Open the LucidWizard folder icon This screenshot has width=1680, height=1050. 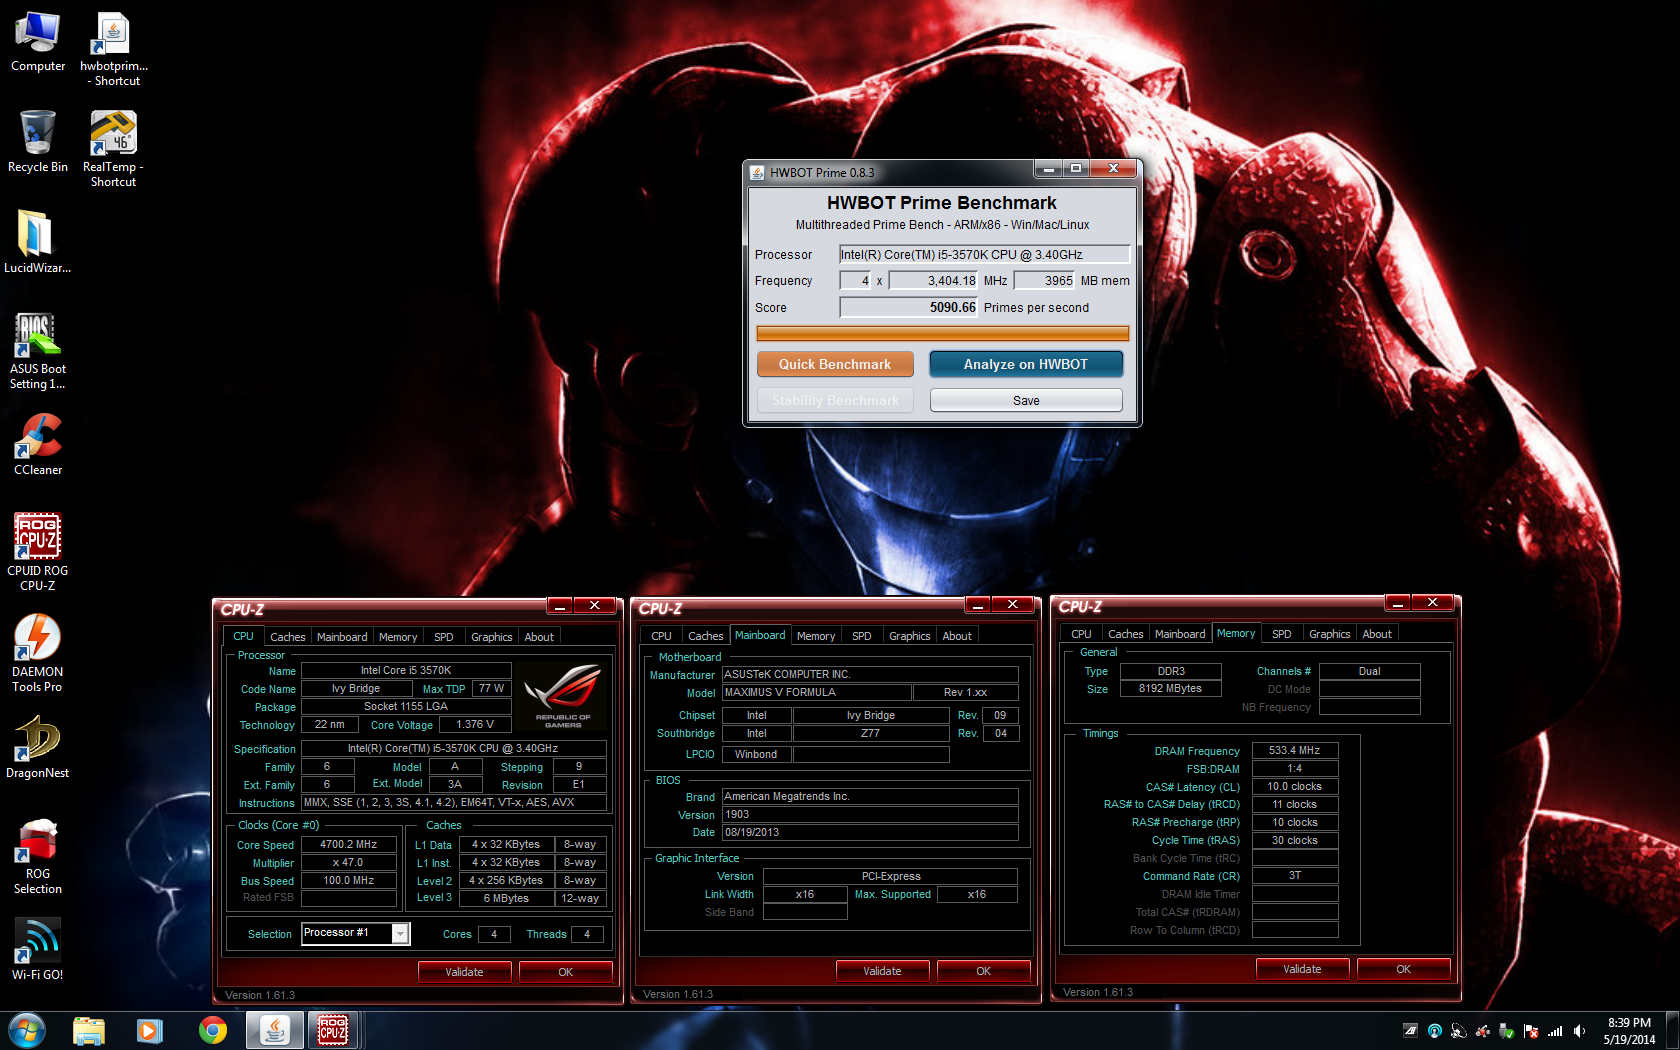[x=38, y=242]
